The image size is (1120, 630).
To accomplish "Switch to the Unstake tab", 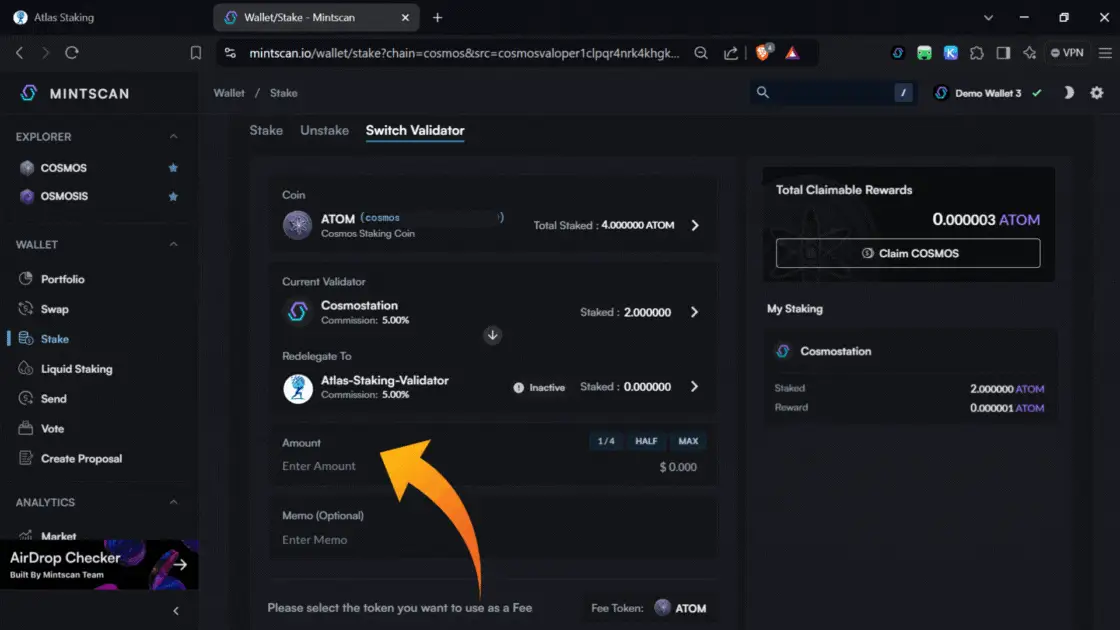I will click(324, 131).
